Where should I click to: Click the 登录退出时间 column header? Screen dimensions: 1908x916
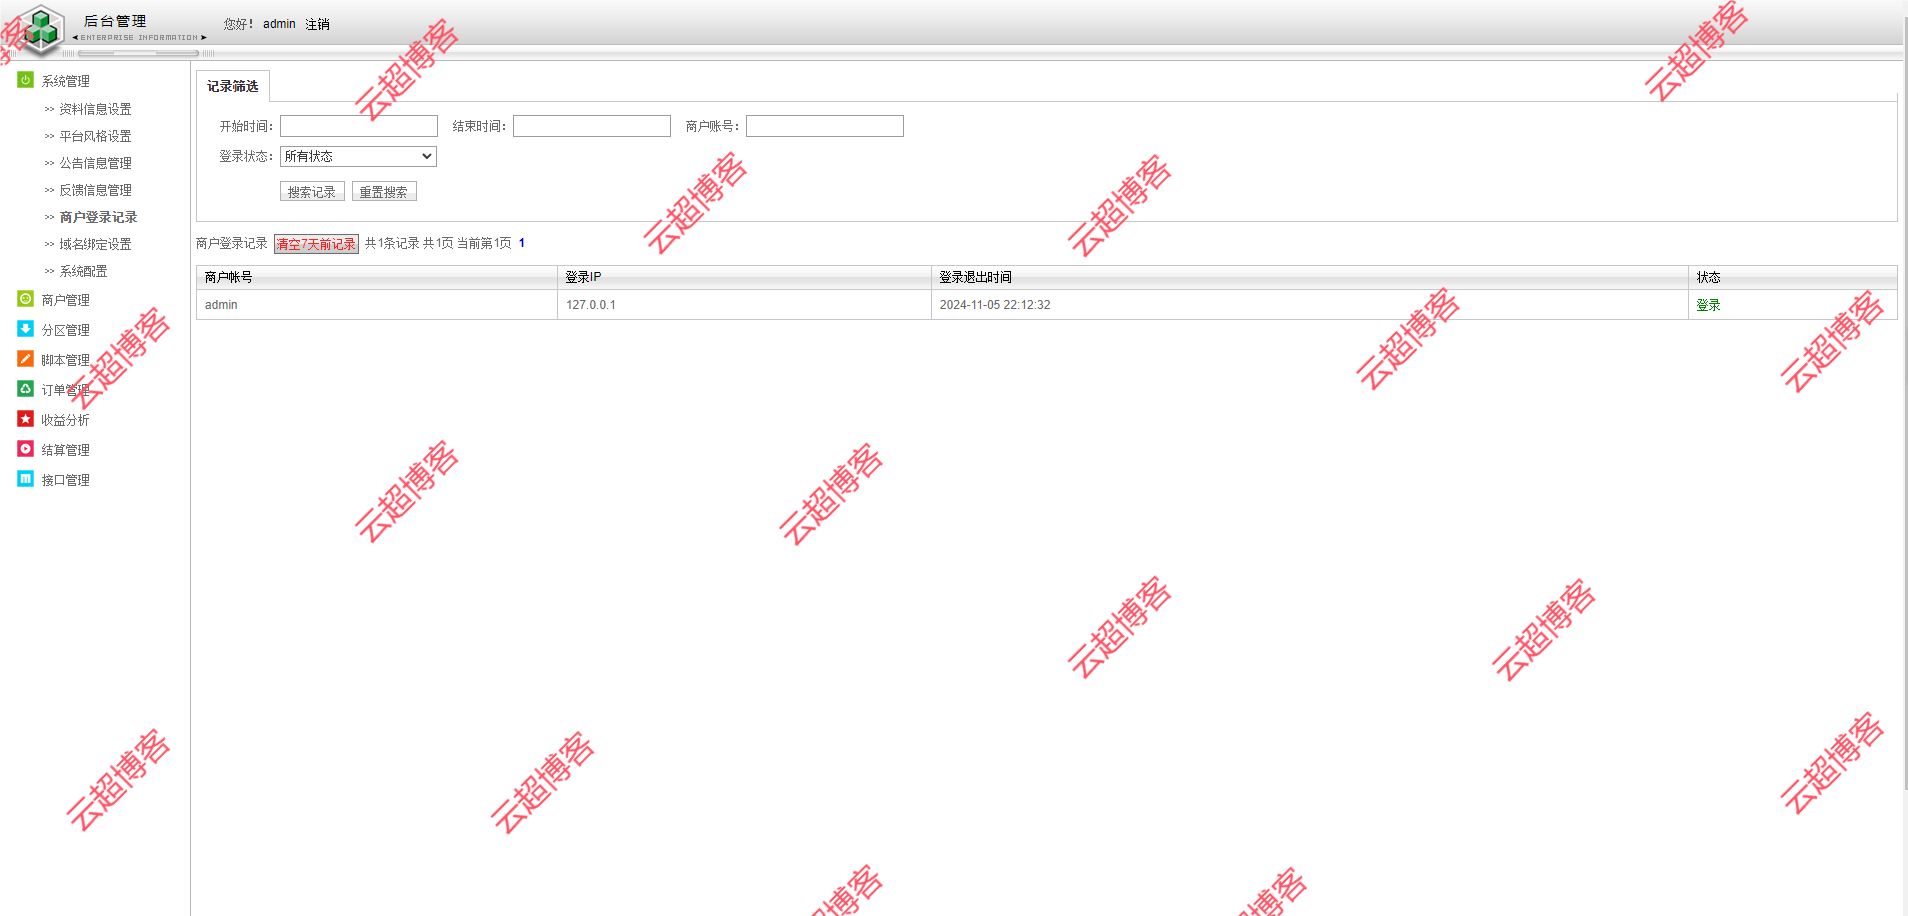coord(1310,277)
